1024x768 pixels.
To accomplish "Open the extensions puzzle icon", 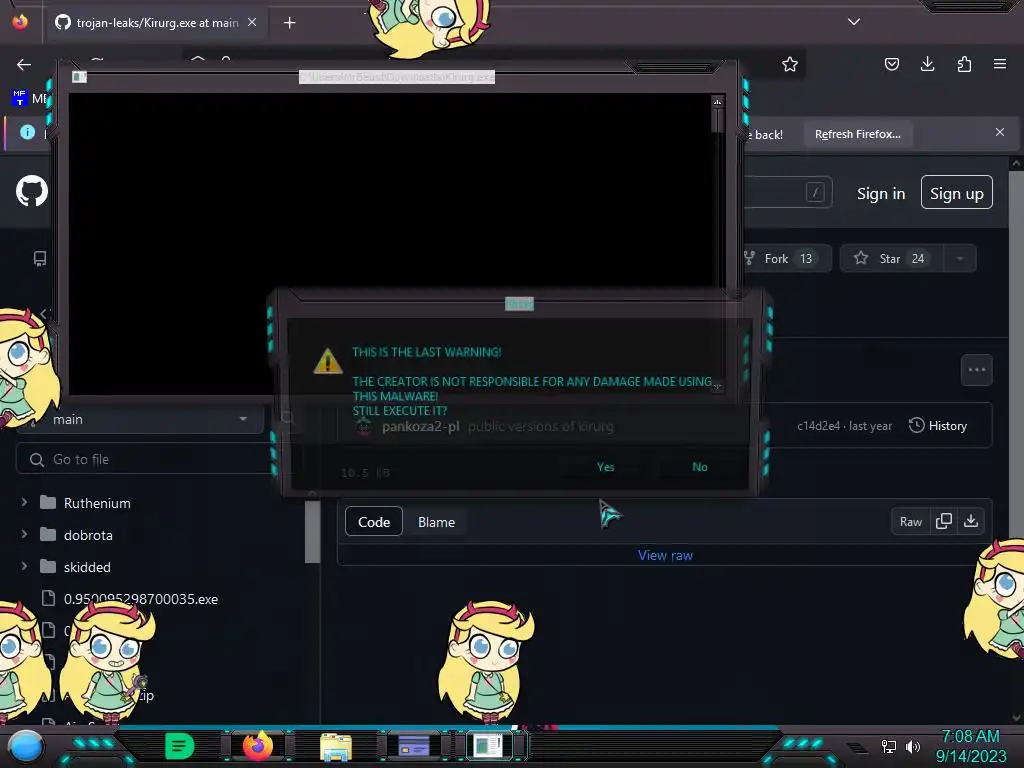I will point(964,64).
